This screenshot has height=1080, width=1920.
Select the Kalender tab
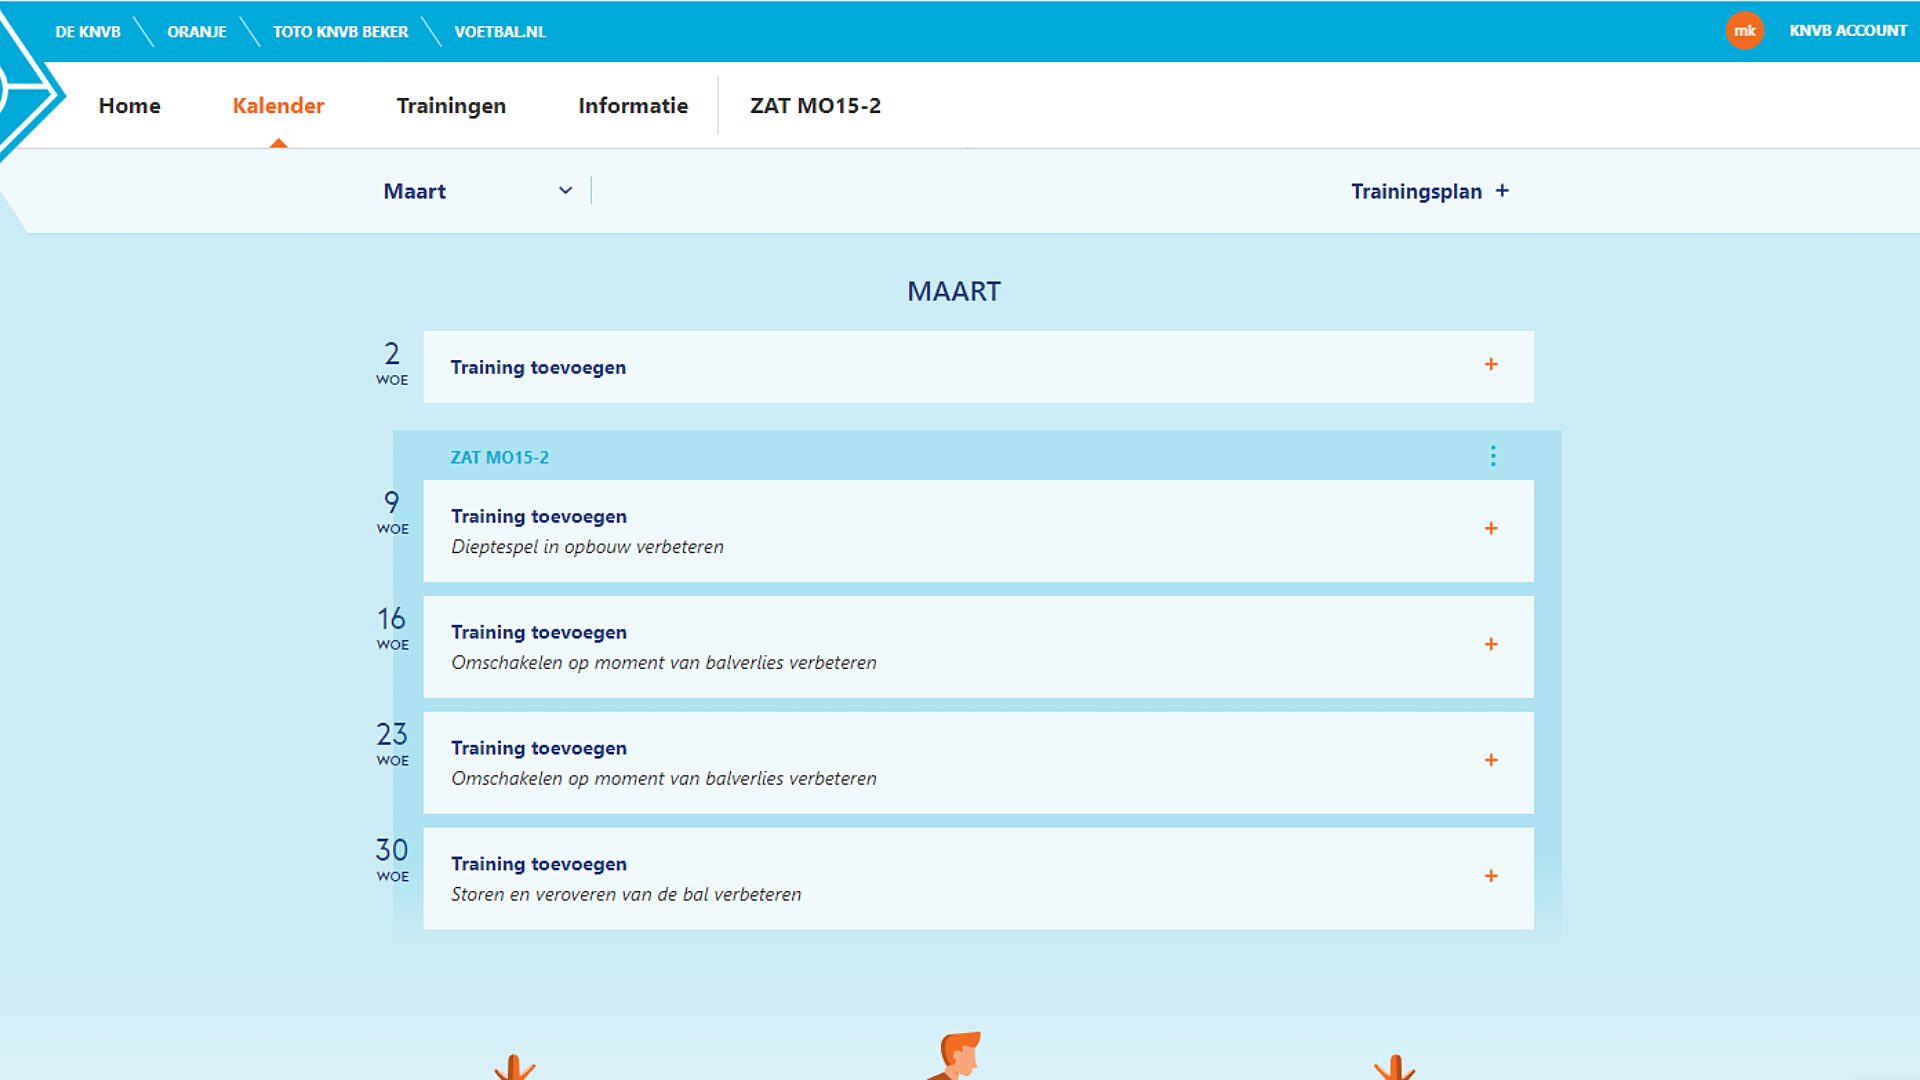[x=278, y=105]
